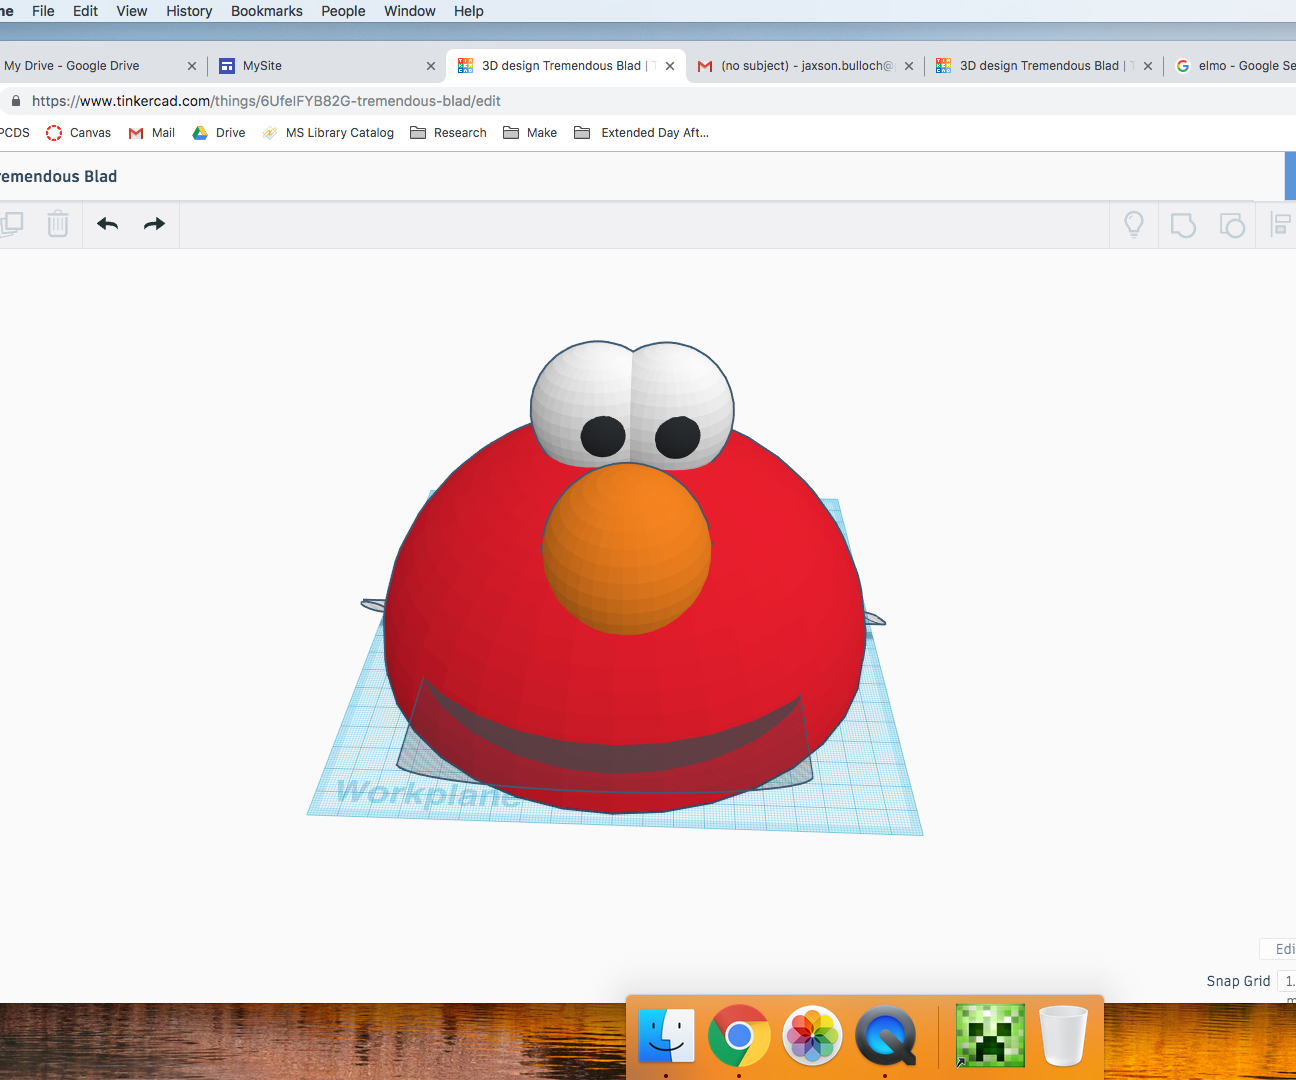Select the right black pupil
The image size is (1296, 1080).
click(678, 437)
